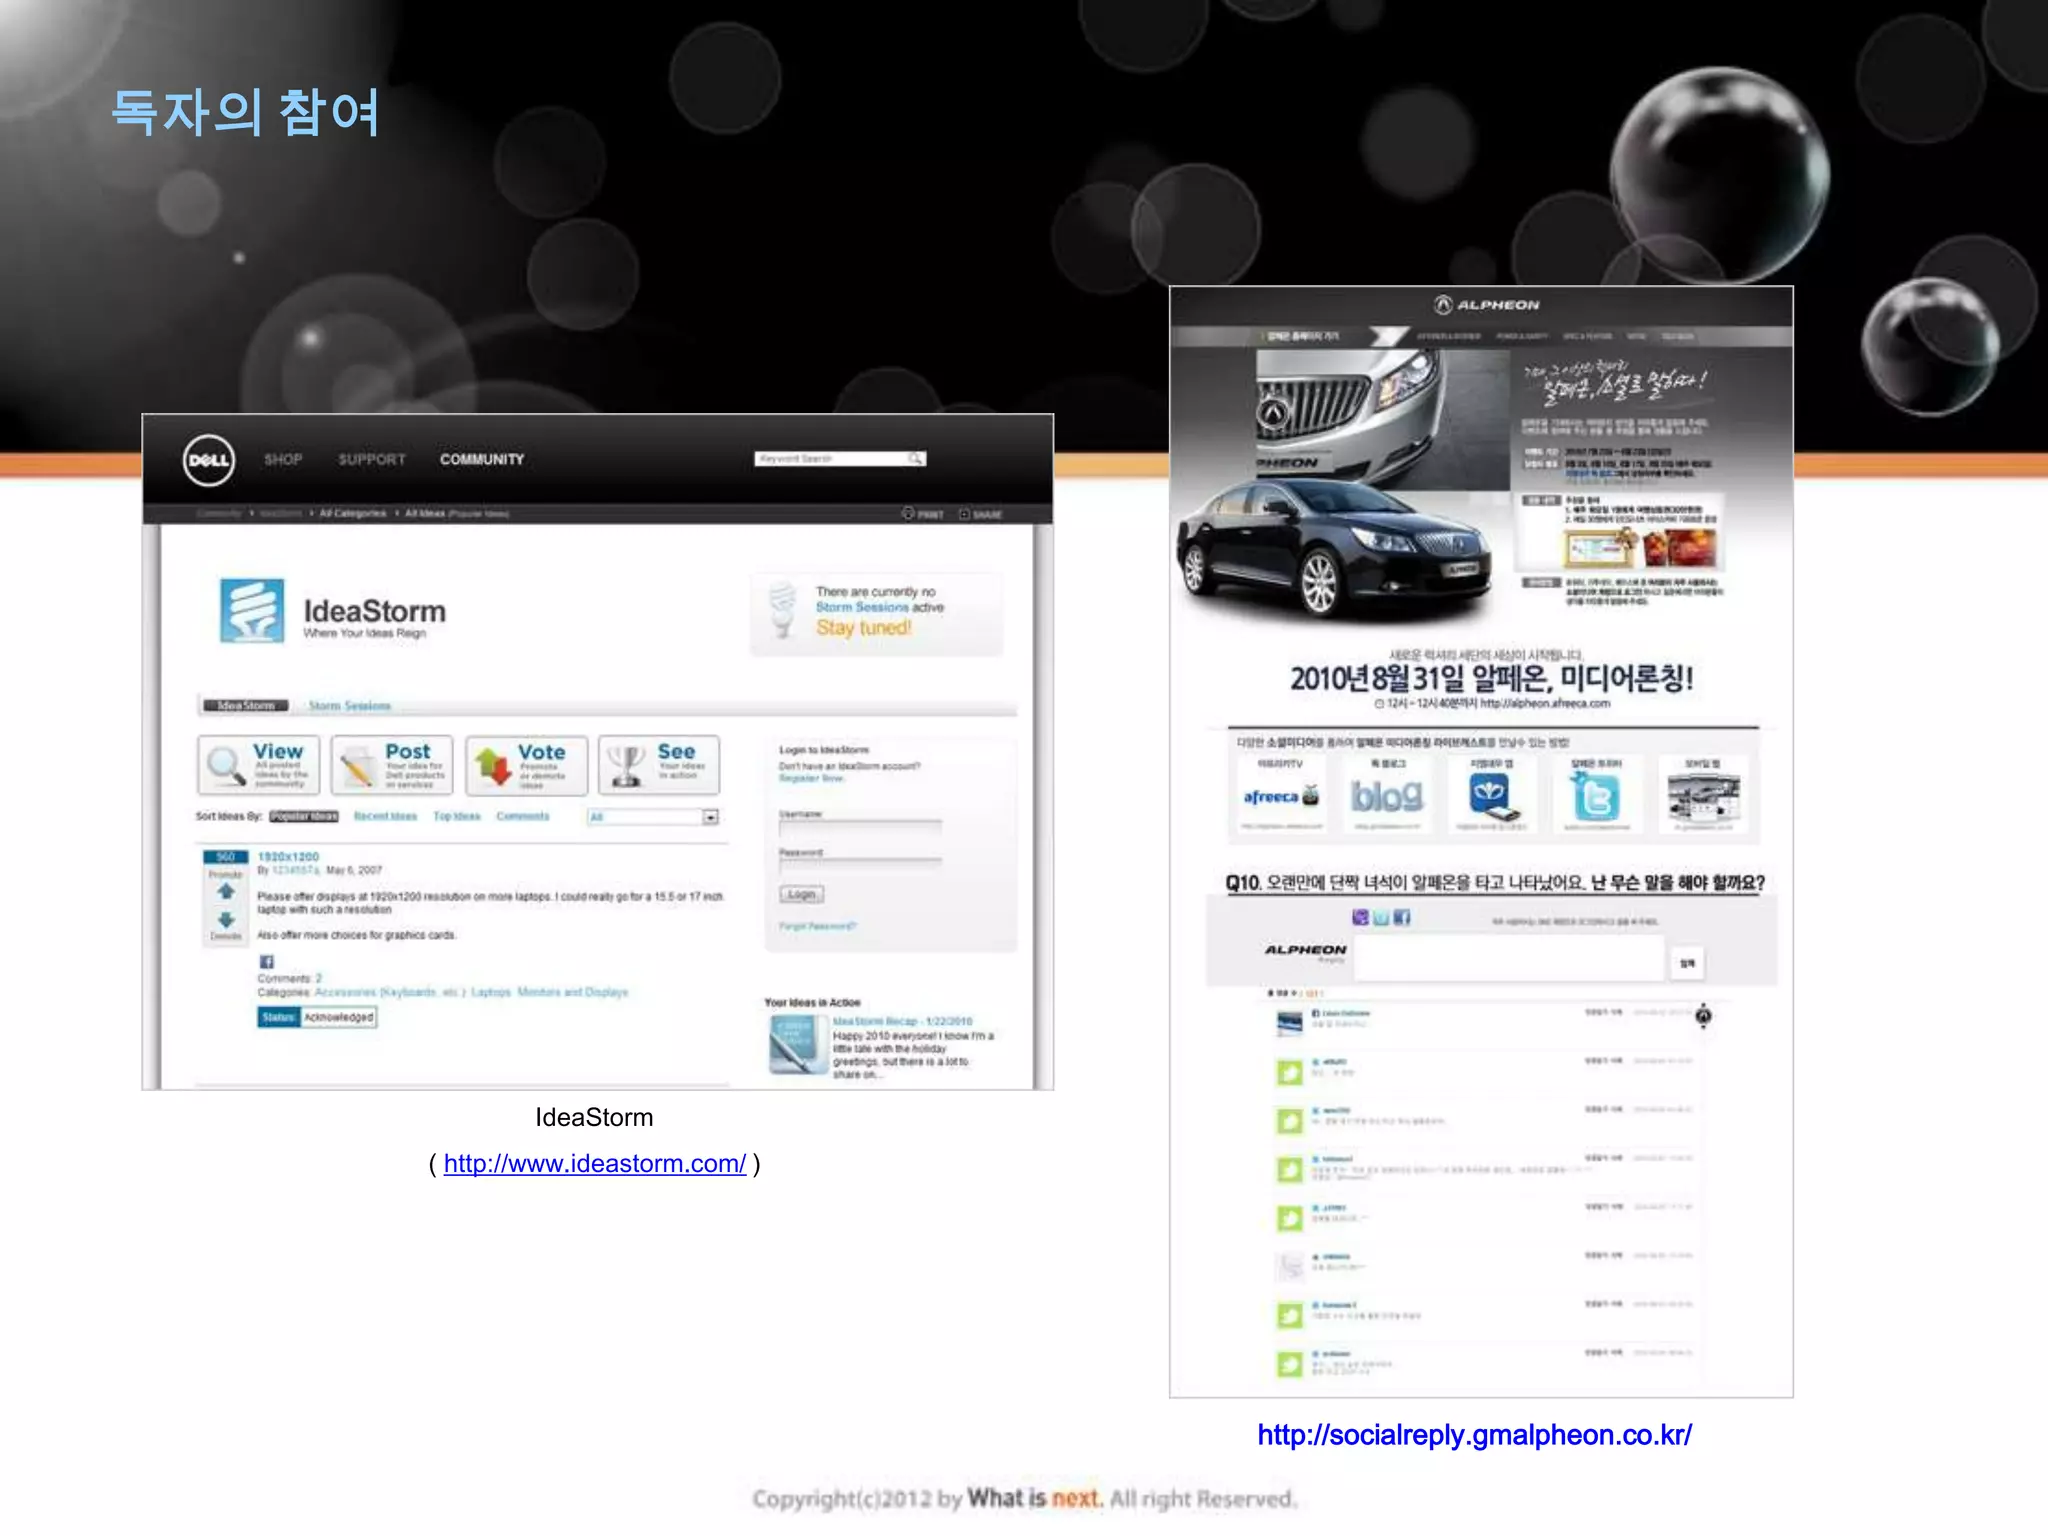Click the Login button
The width and height of the screenshot is (2048, 1536).
click(802, 894)
